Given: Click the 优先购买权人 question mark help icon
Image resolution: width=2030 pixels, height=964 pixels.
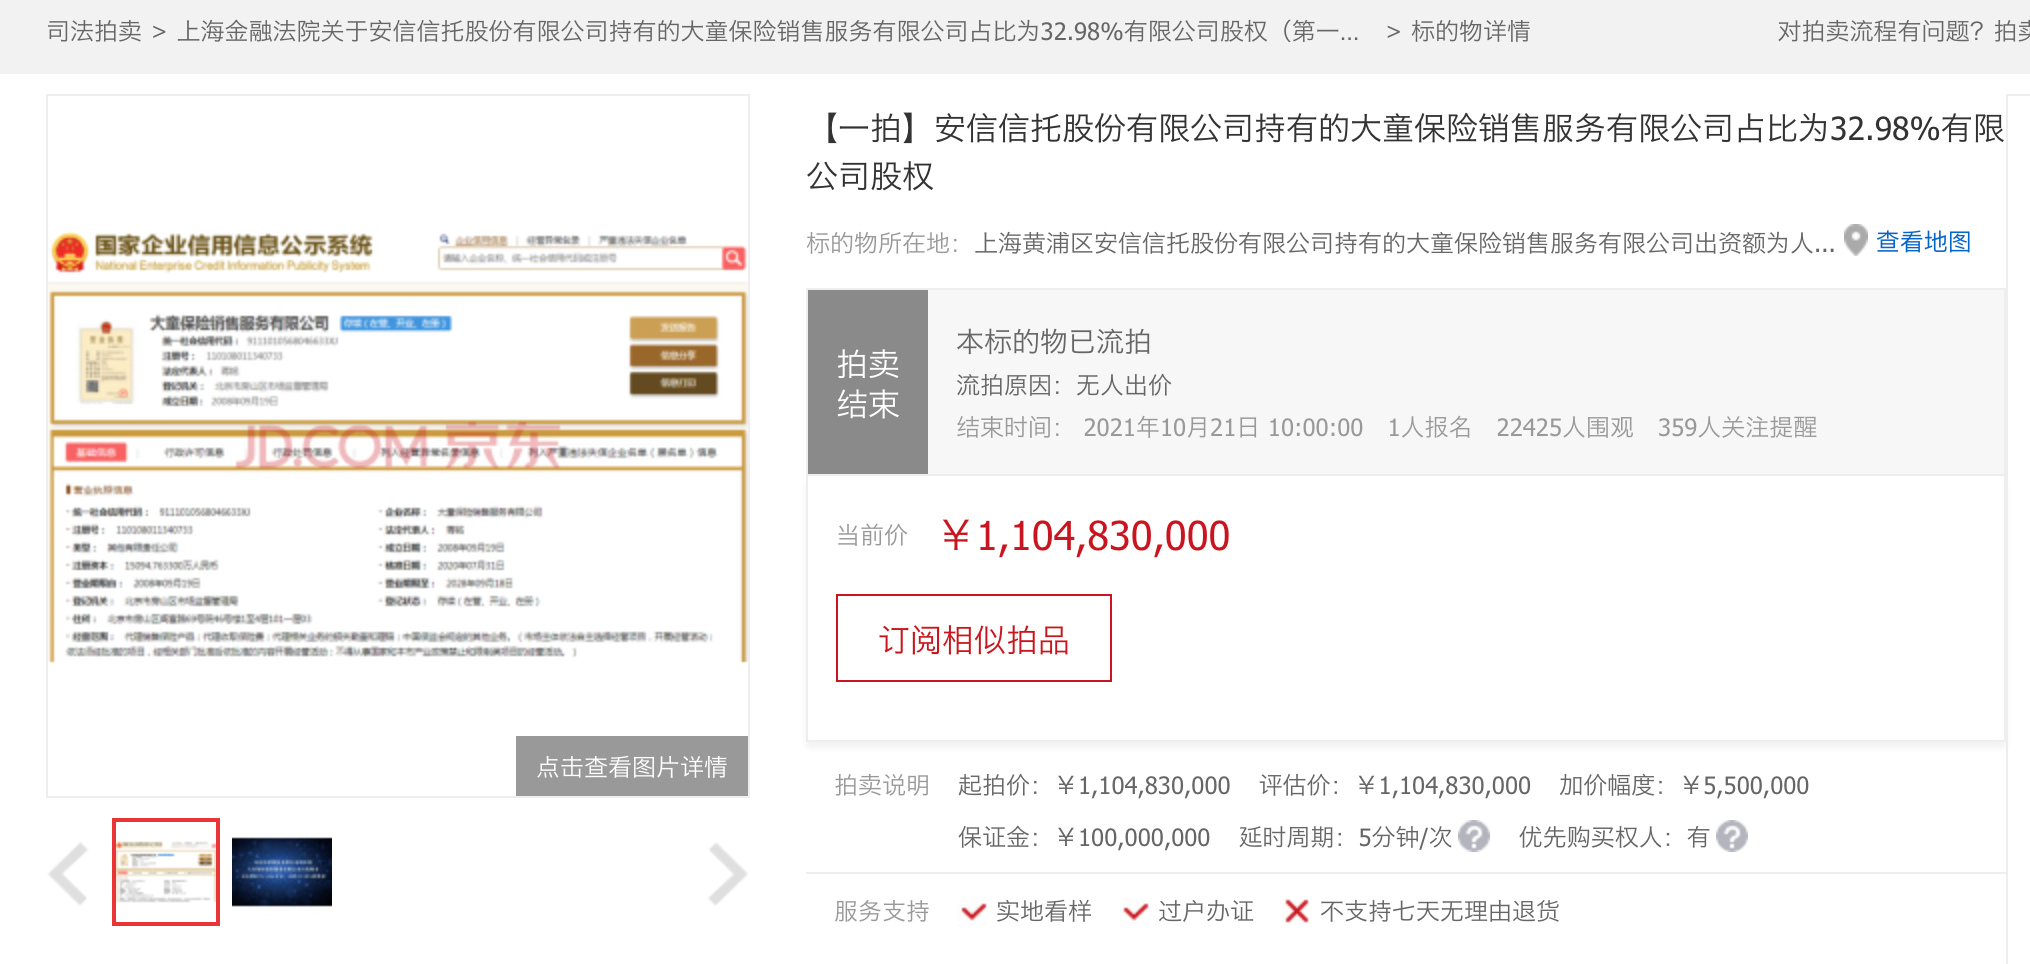Looking at the screenshot, I should (x=1732, y=836).
